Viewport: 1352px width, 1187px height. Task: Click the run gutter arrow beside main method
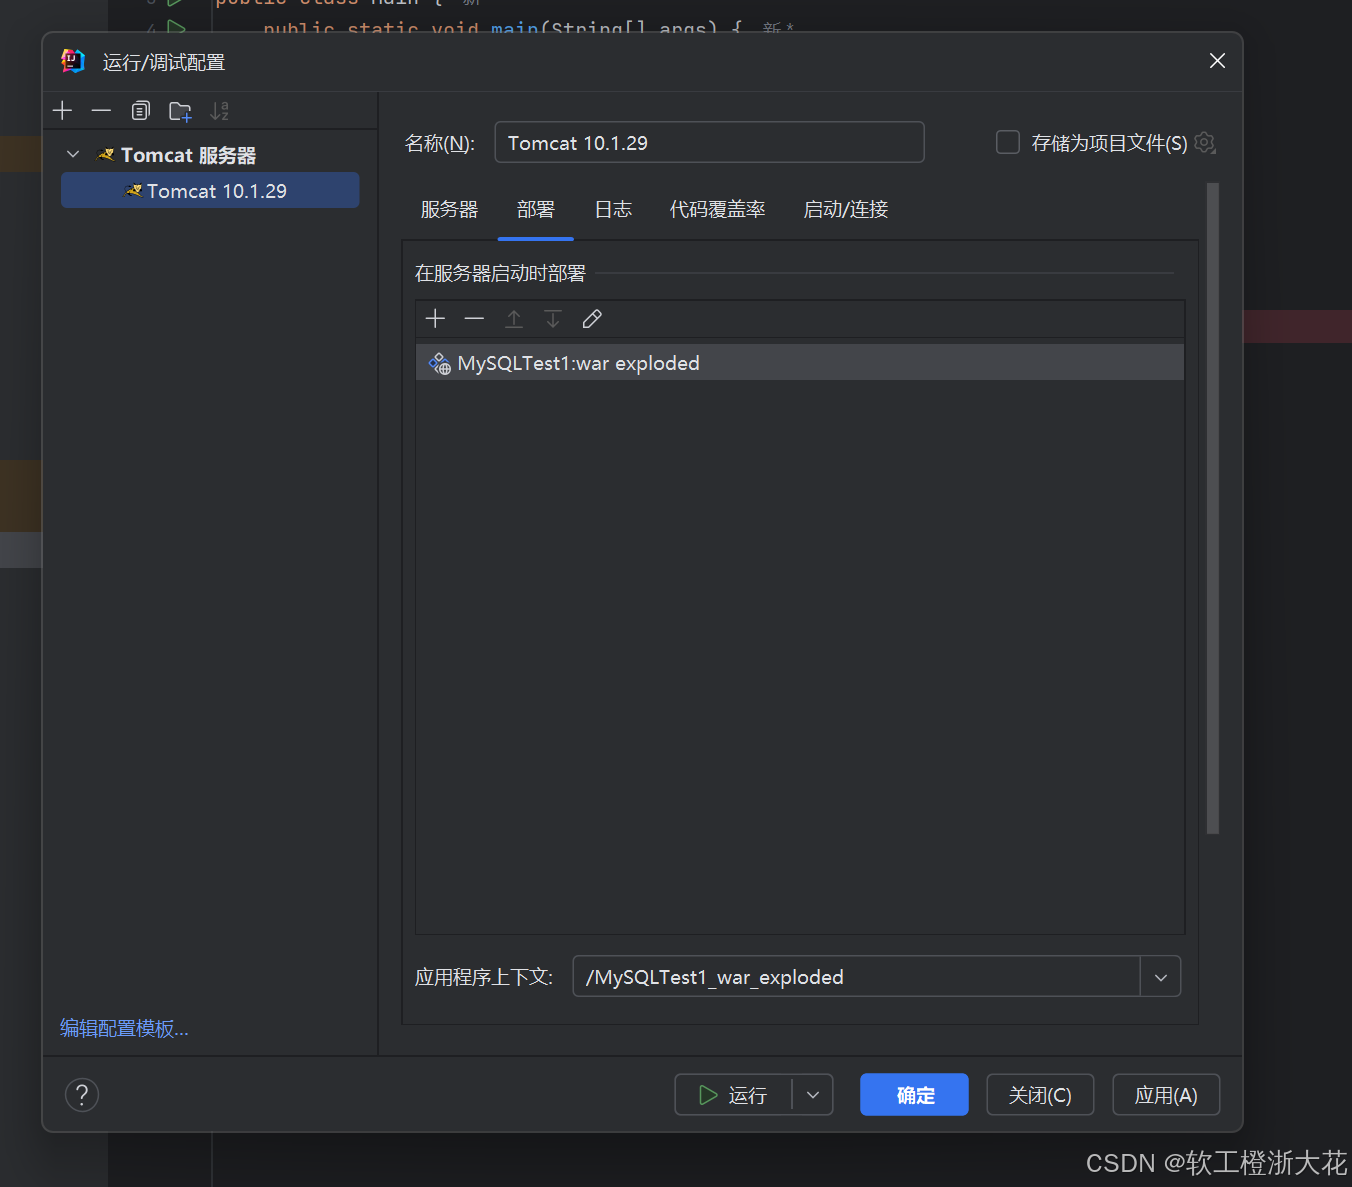tap(176, 27)
